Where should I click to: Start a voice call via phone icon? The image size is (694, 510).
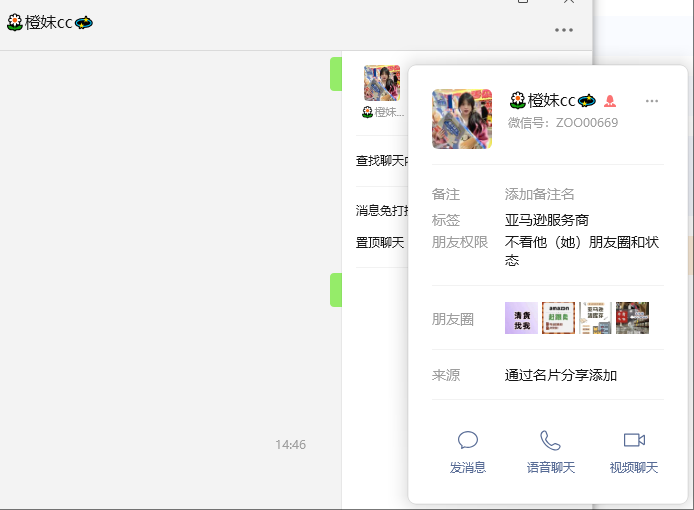550,440
